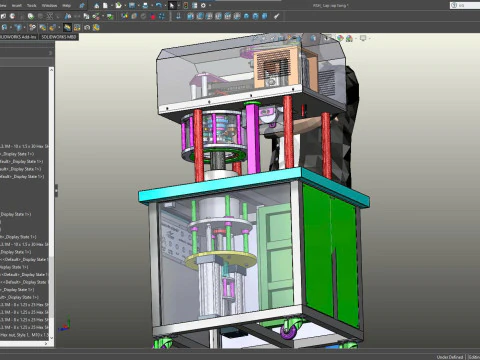
Task: Expand the Print icon dropdown arrow
Action: 151,6
